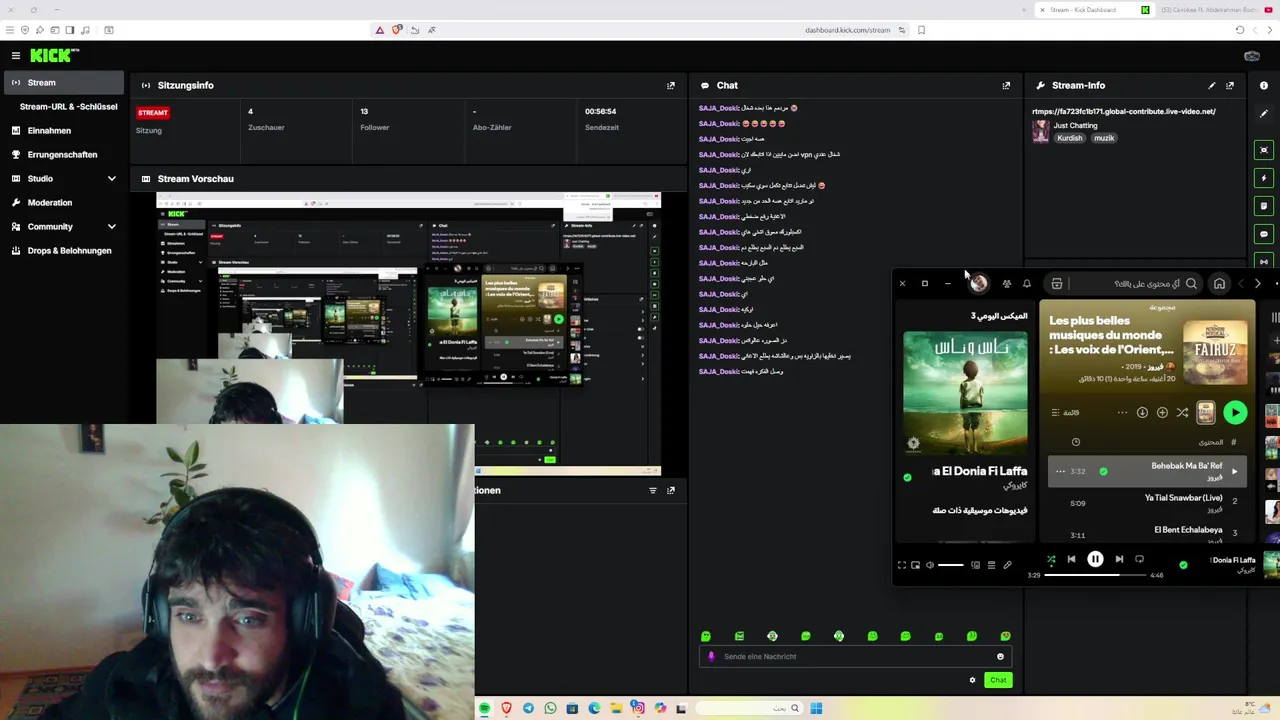Open Stream-URL & -Schlüssel page
1280x720 pixels.
tap(68, 107)
